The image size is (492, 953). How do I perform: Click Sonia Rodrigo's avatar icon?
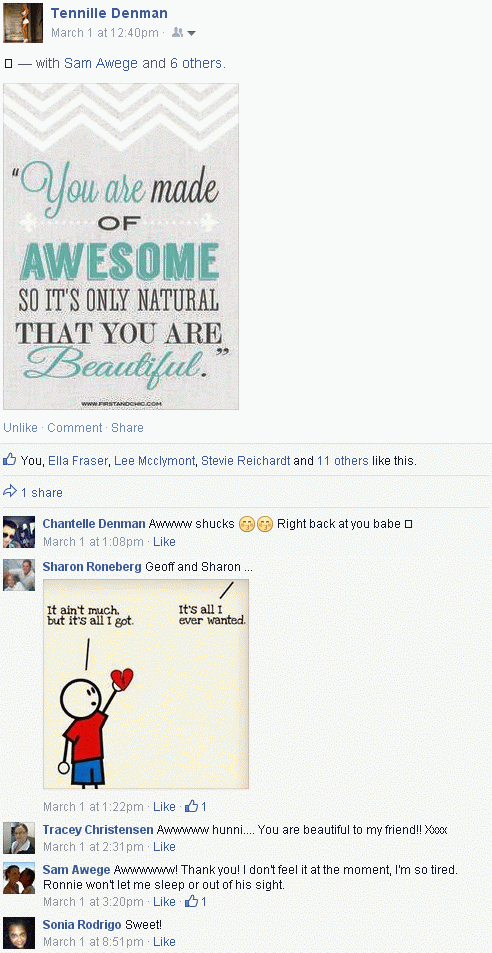point(19,933)
